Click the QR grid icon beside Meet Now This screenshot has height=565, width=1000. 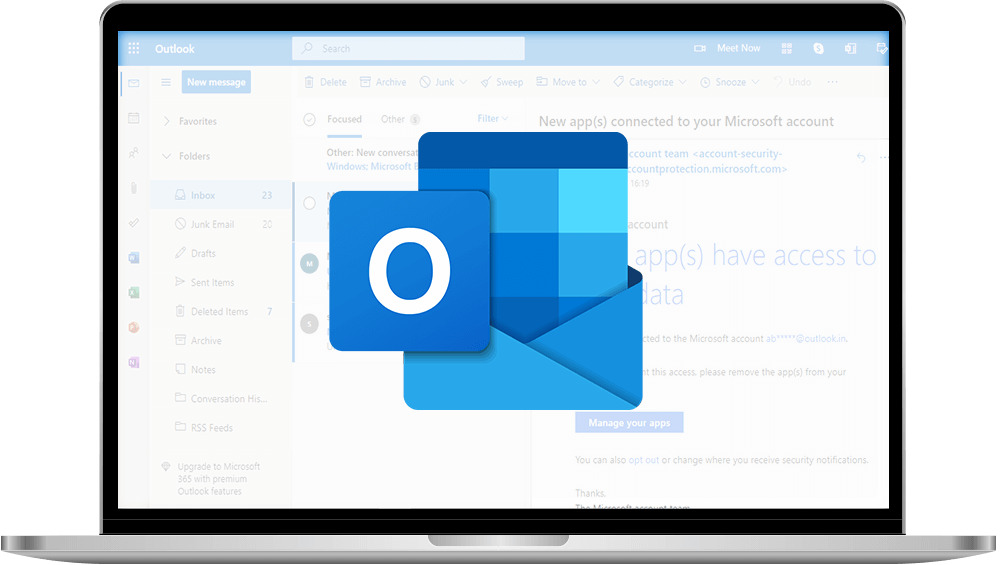tap(786, 48)
